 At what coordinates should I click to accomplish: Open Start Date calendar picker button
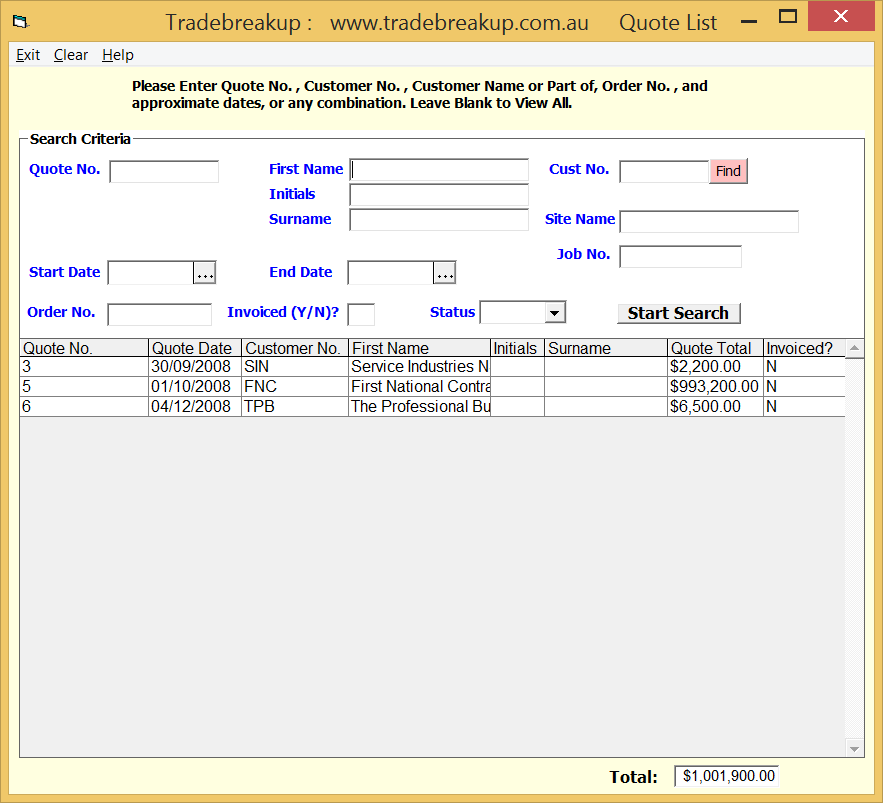pos(204,273)
